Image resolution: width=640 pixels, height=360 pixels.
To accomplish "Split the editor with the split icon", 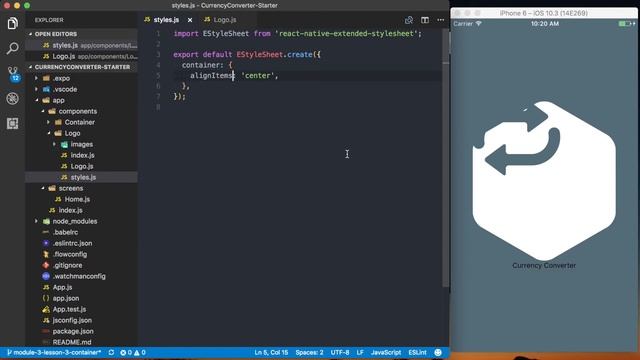I will click(425, 20).
